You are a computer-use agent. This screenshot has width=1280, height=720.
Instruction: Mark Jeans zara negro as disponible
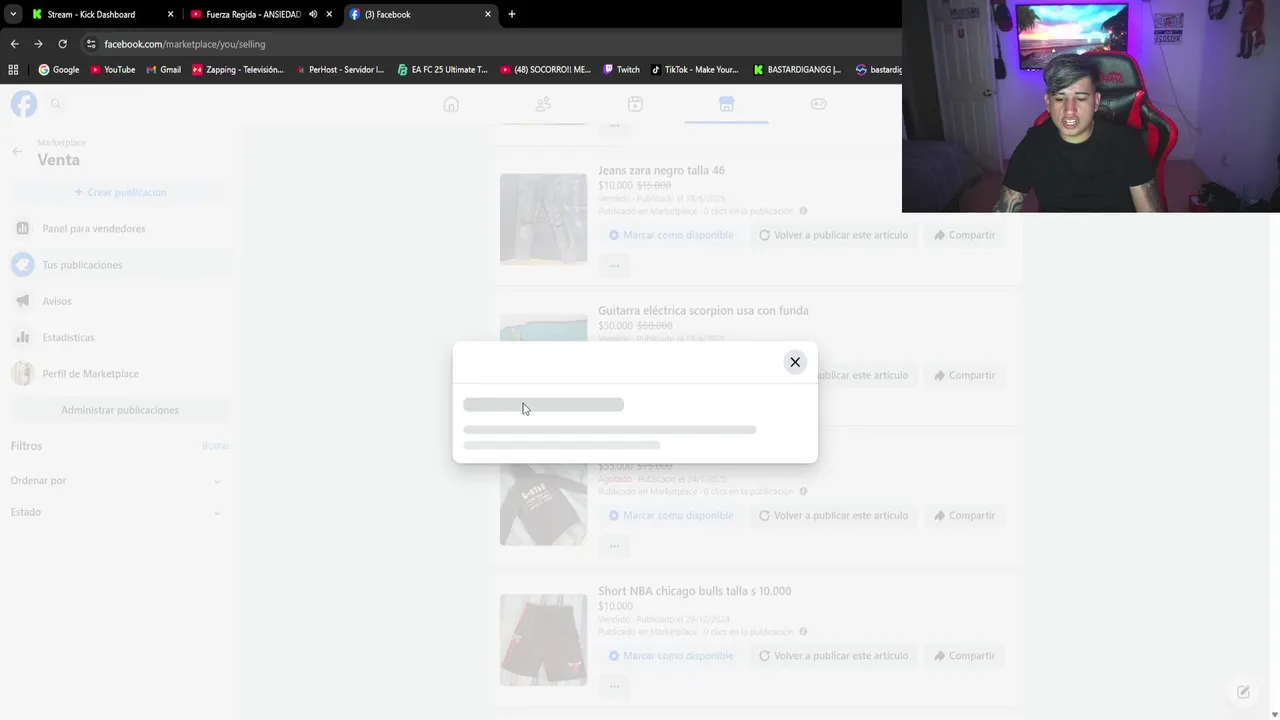pyautogui.click(x=672, y=235)
